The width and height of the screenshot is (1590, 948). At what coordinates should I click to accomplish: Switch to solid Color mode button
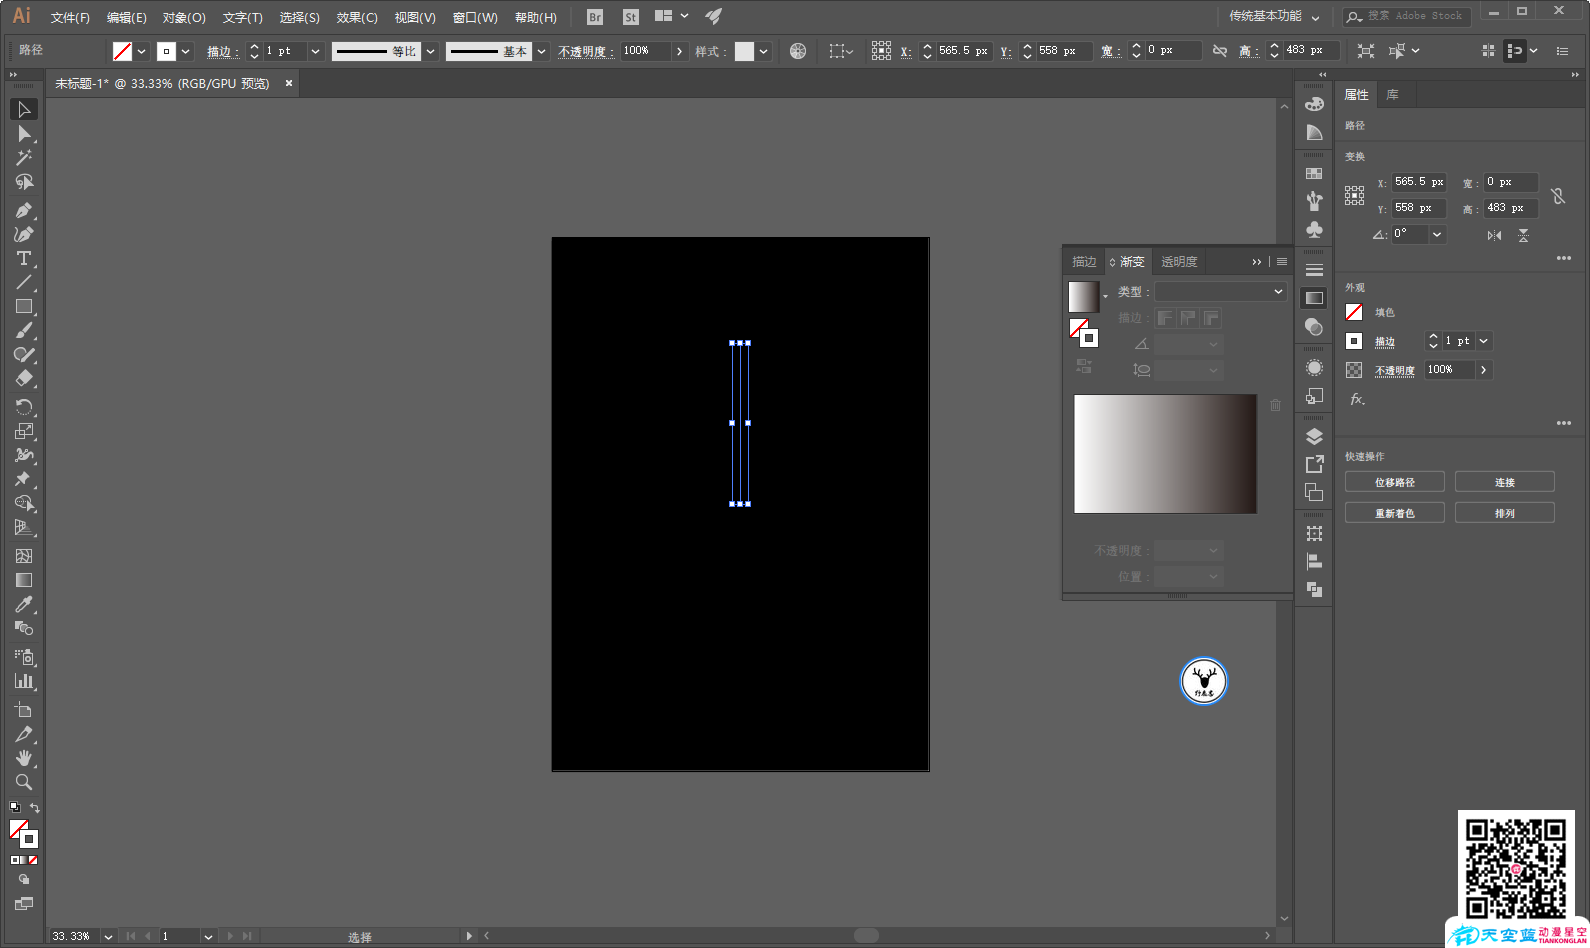15,860
